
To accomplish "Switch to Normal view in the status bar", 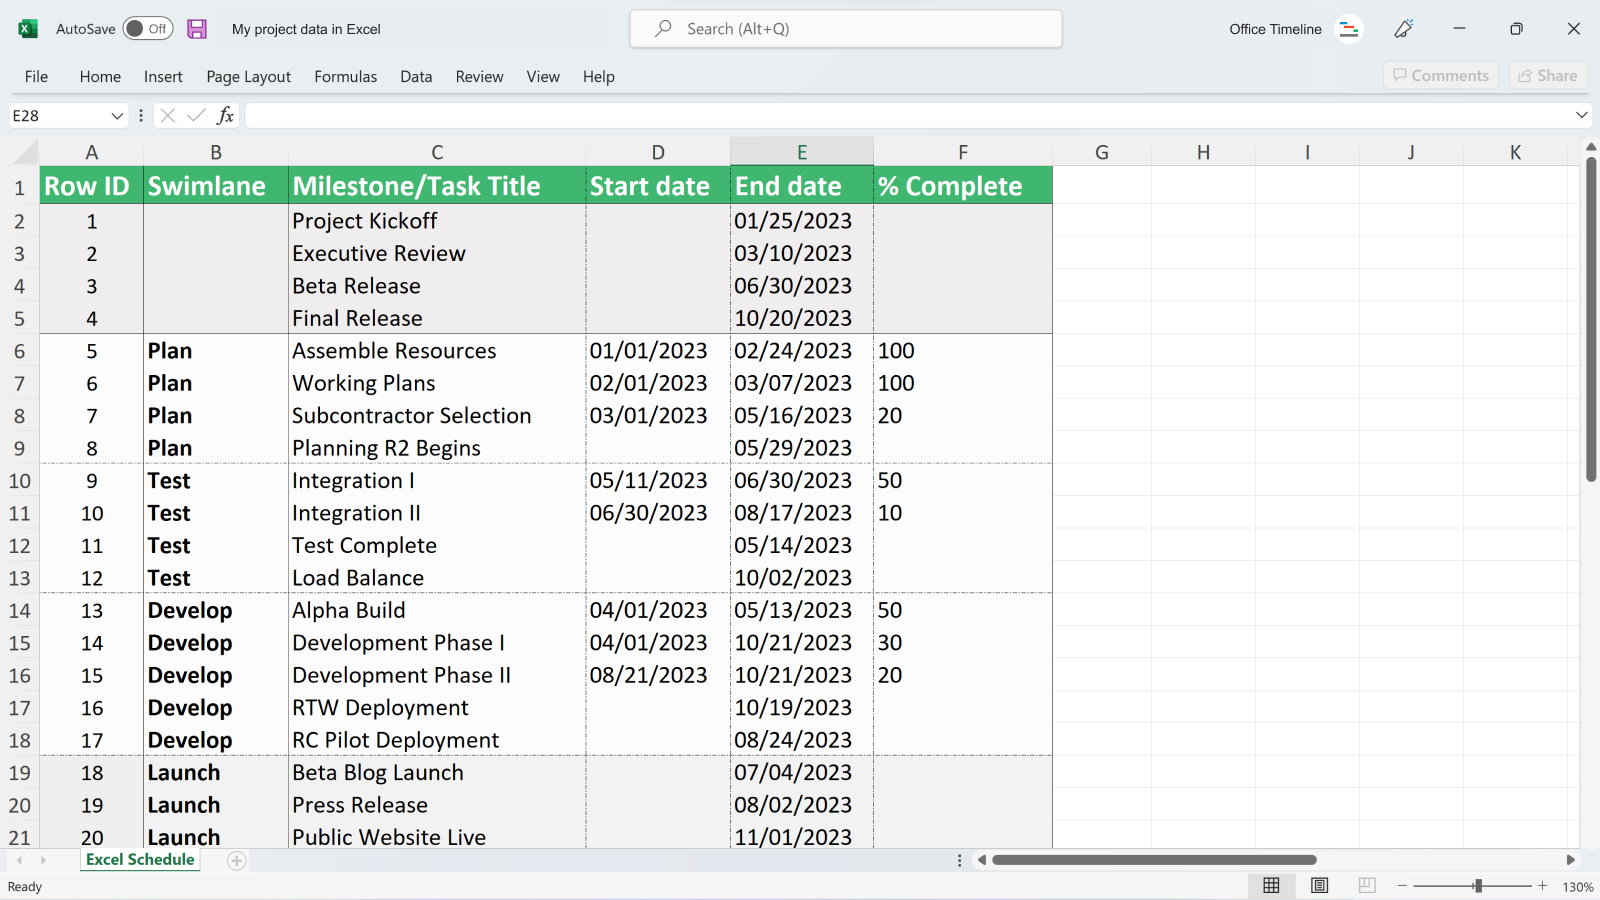I will point(1272,886).
